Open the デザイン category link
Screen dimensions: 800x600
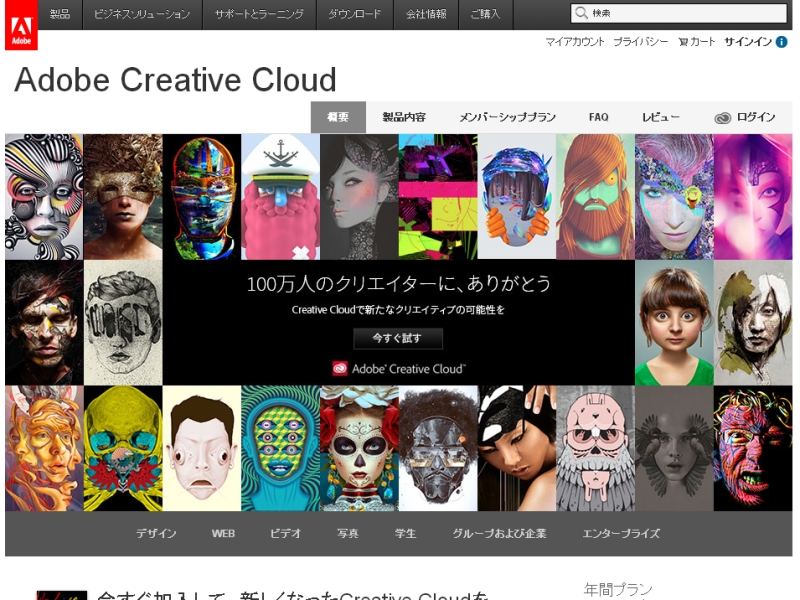click(156, 533)
